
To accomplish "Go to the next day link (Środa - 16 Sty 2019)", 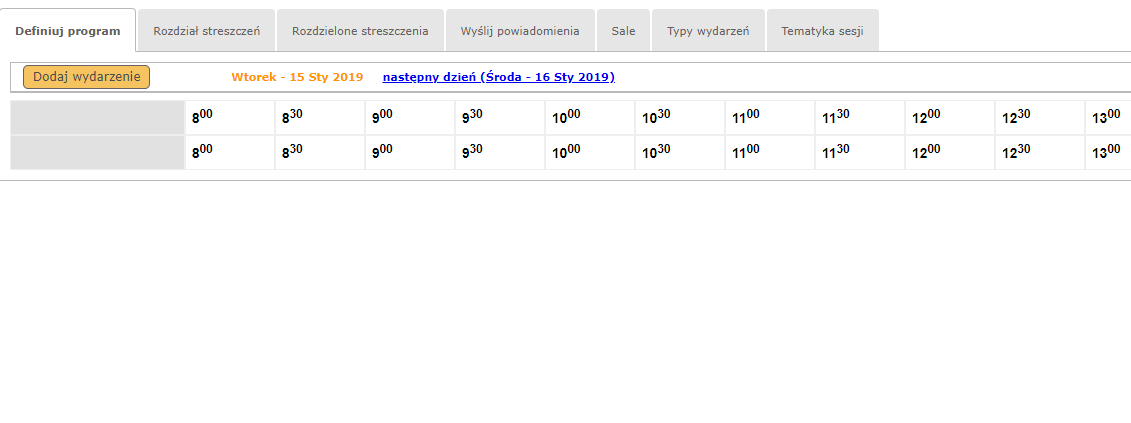I will [x=498, y=77].
